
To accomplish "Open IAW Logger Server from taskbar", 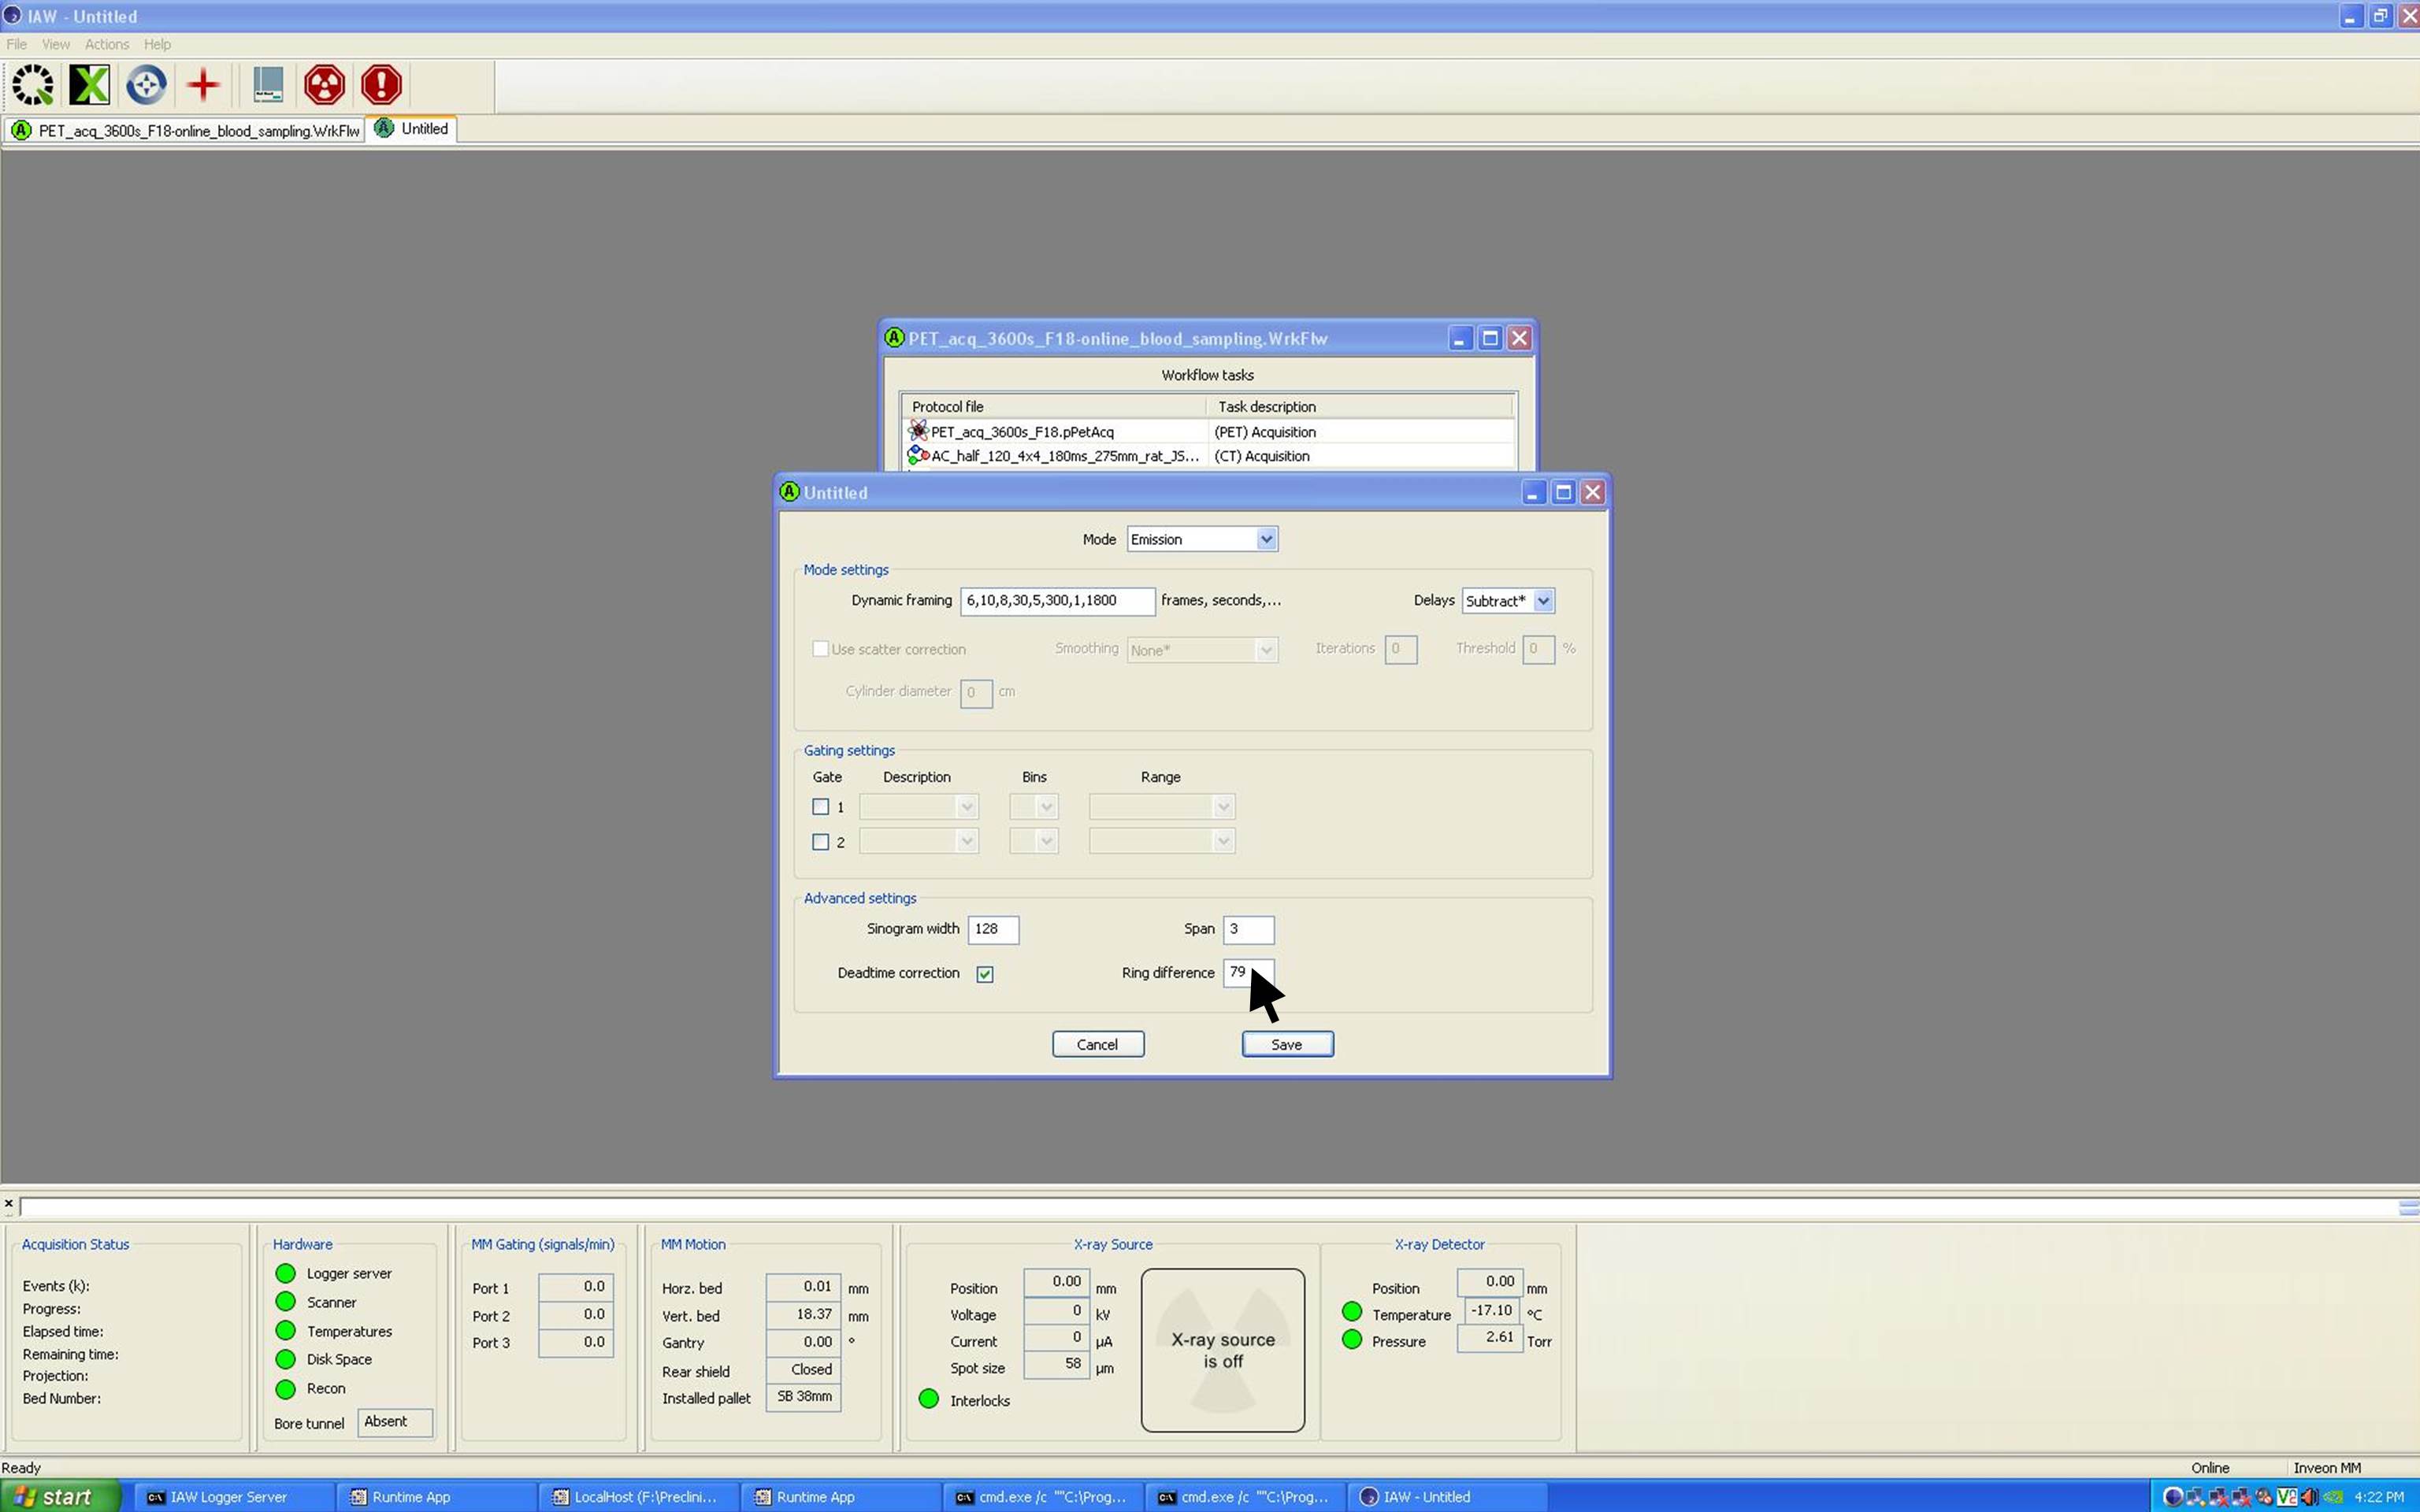I will pos(228,1497).
